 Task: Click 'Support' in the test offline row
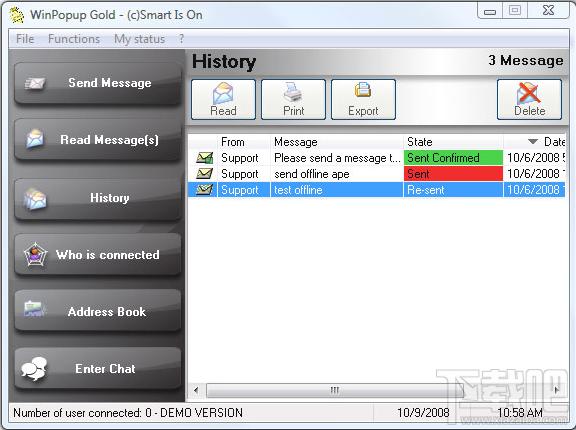(x=240, y=190)
